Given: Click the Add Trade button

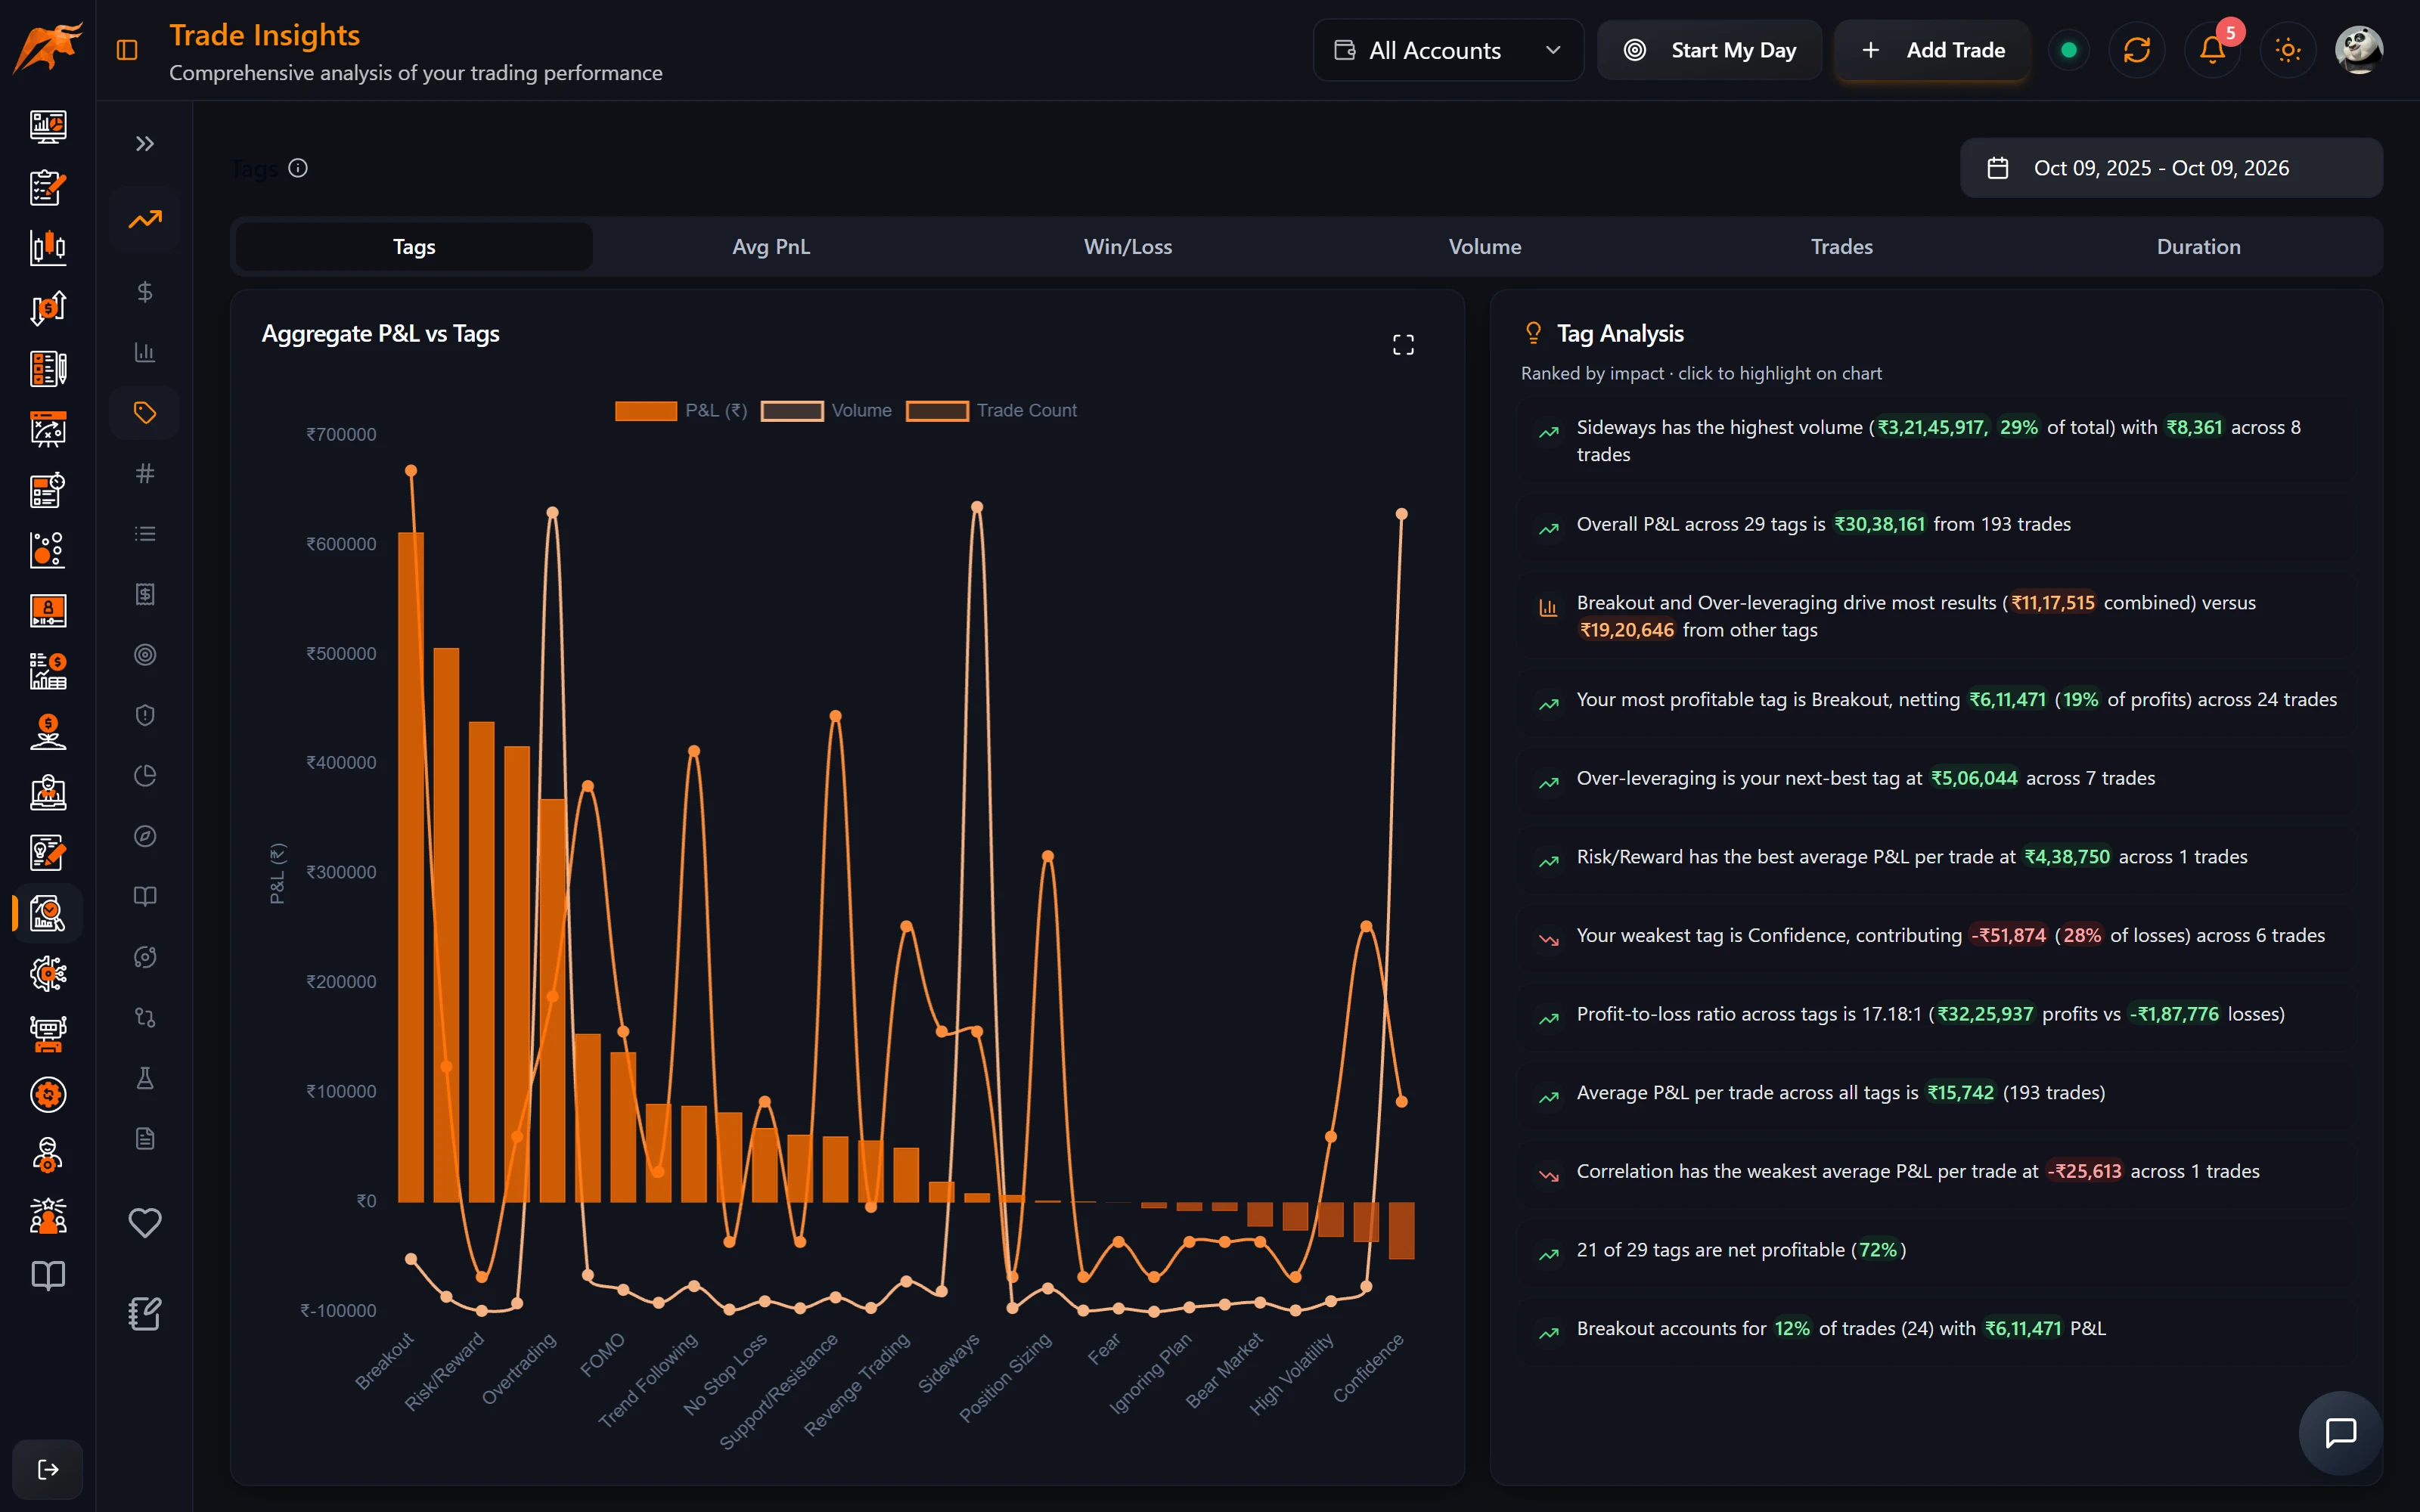Looking at the screenshot, I should coord(1932,50).
